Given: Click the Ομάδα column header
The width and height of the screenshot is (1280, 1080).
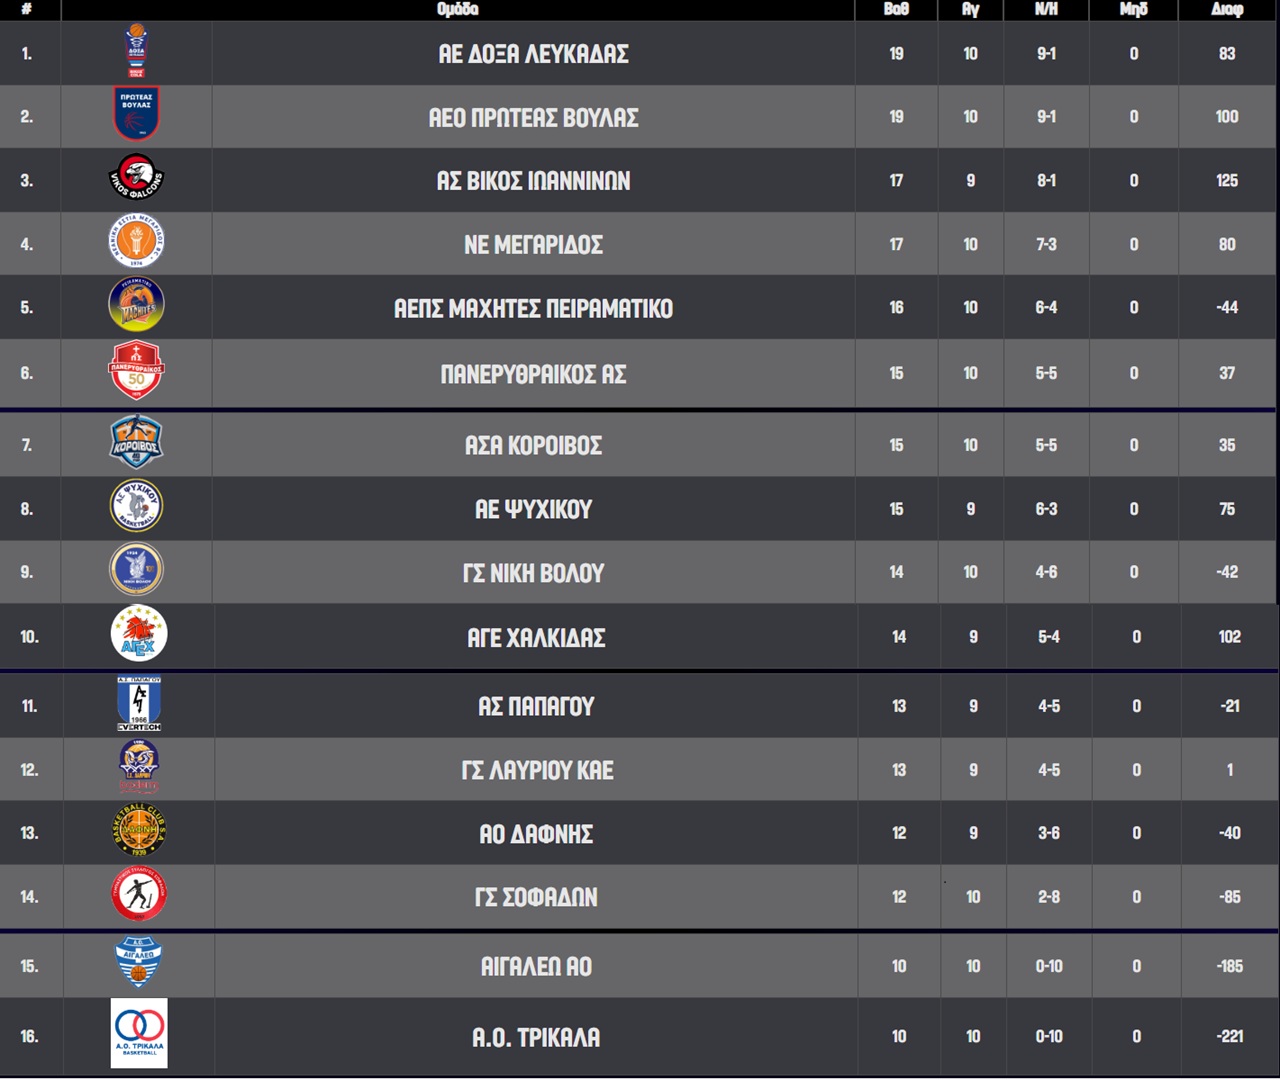Looking at the screenshot, I should point(458,9).
